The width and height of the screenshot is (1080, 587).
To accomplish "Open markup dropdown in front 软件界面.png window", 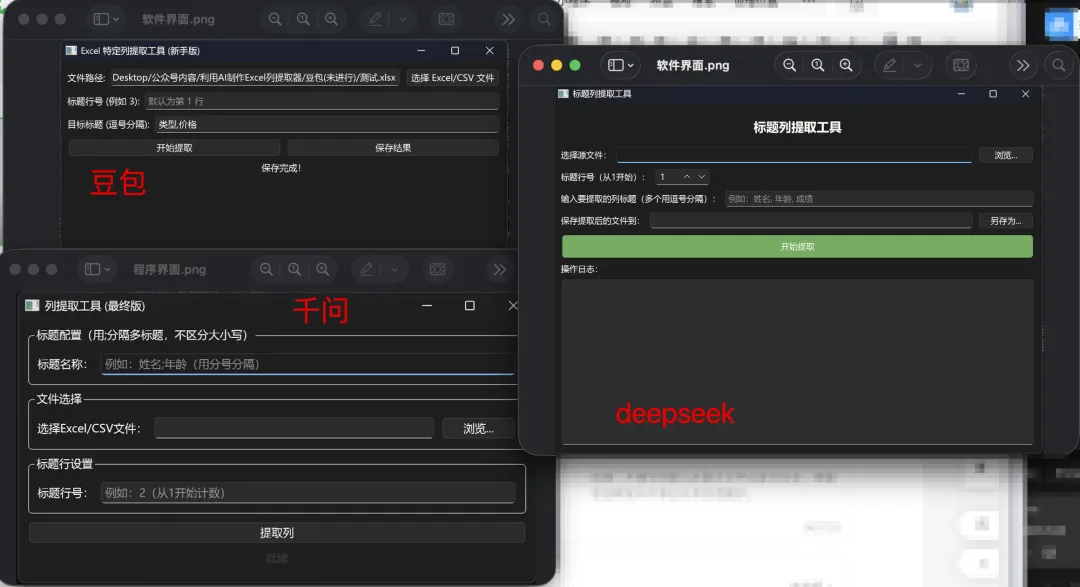I will tap(917, 65).
